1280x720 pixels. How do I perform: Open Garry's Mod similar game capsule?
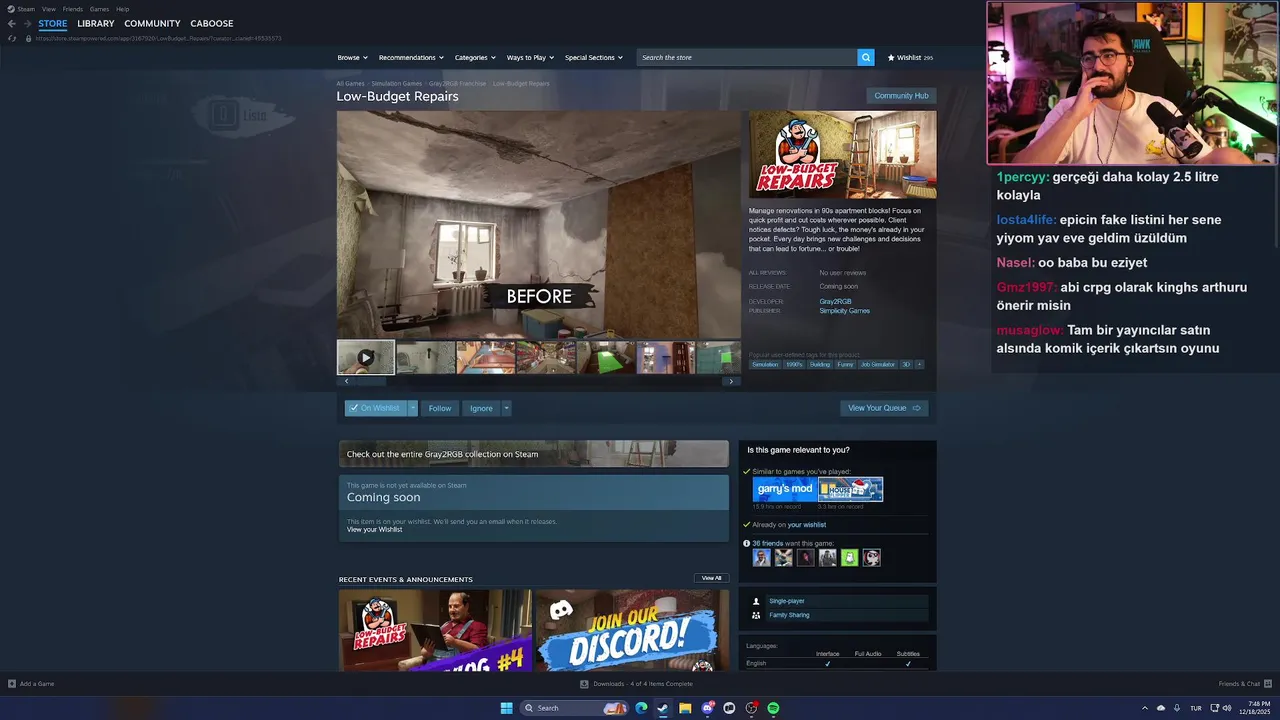click(784, 489)
